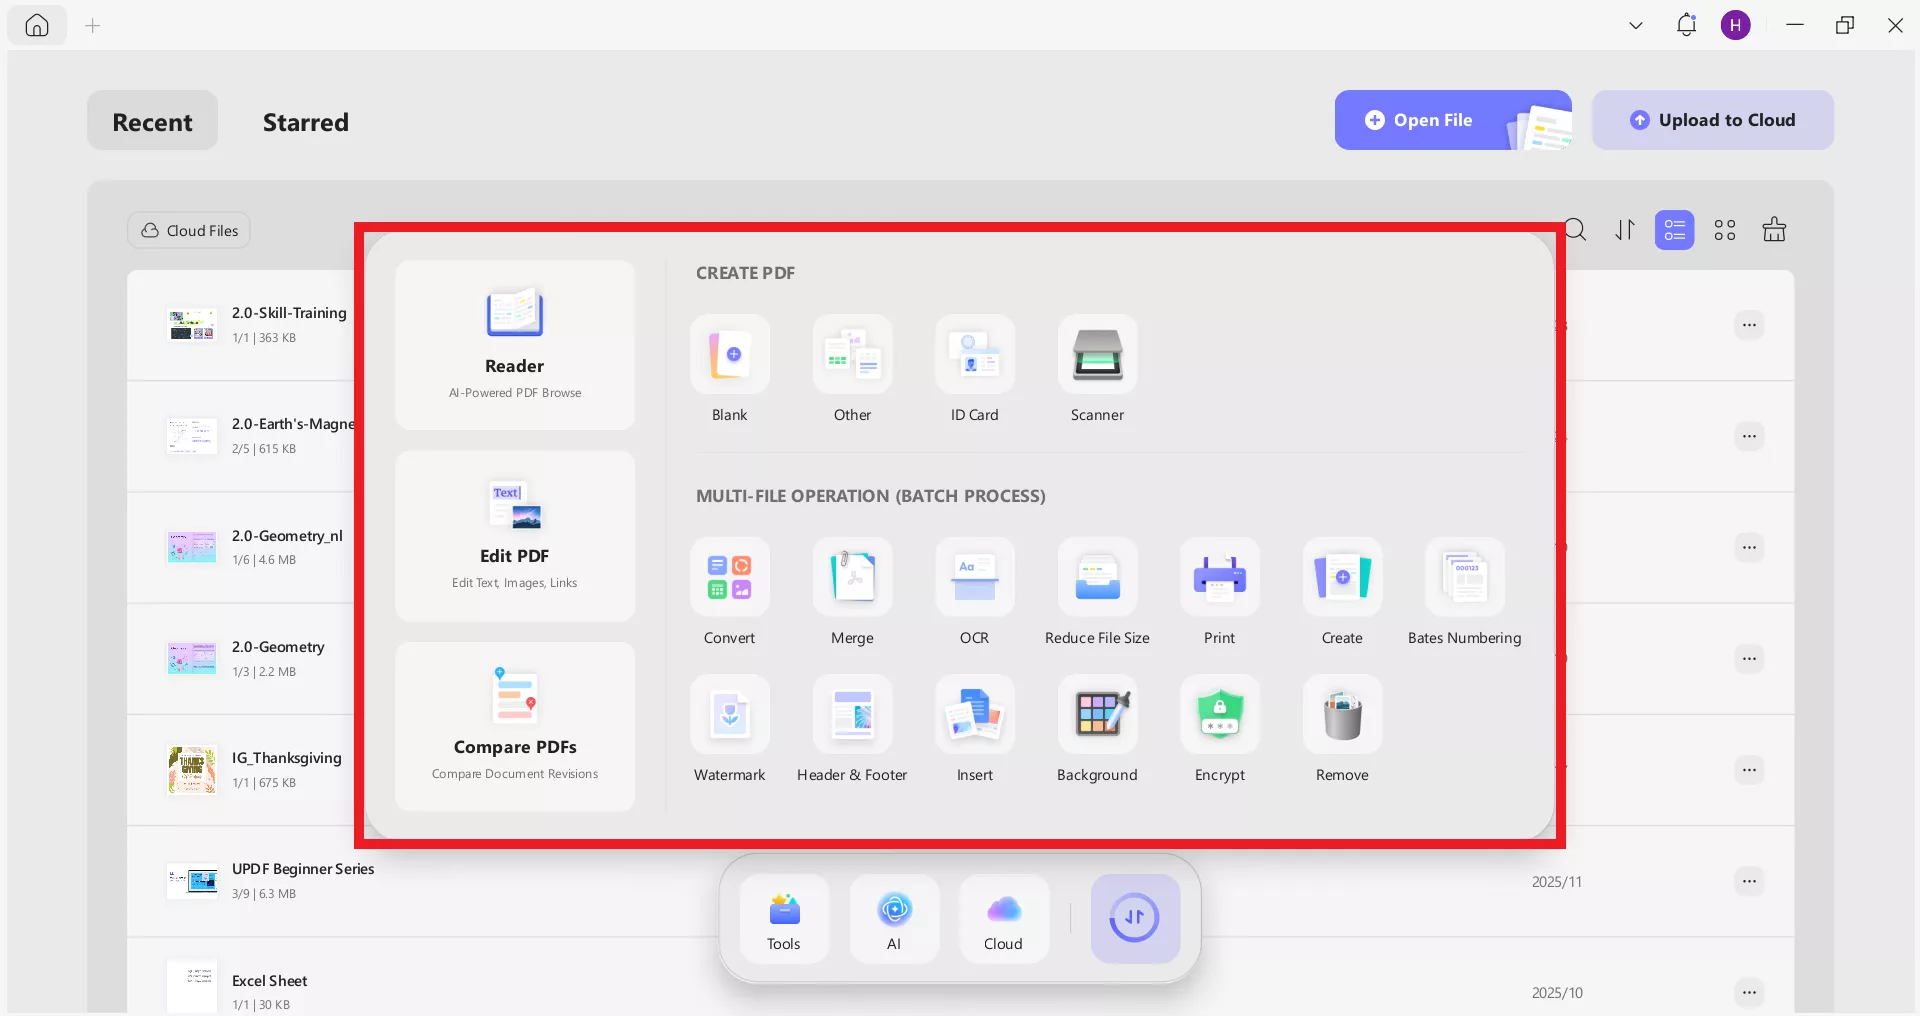Open the Blank PDF creation icon
This screenshot has height=1016, width=1920.
tap(729, 355)
